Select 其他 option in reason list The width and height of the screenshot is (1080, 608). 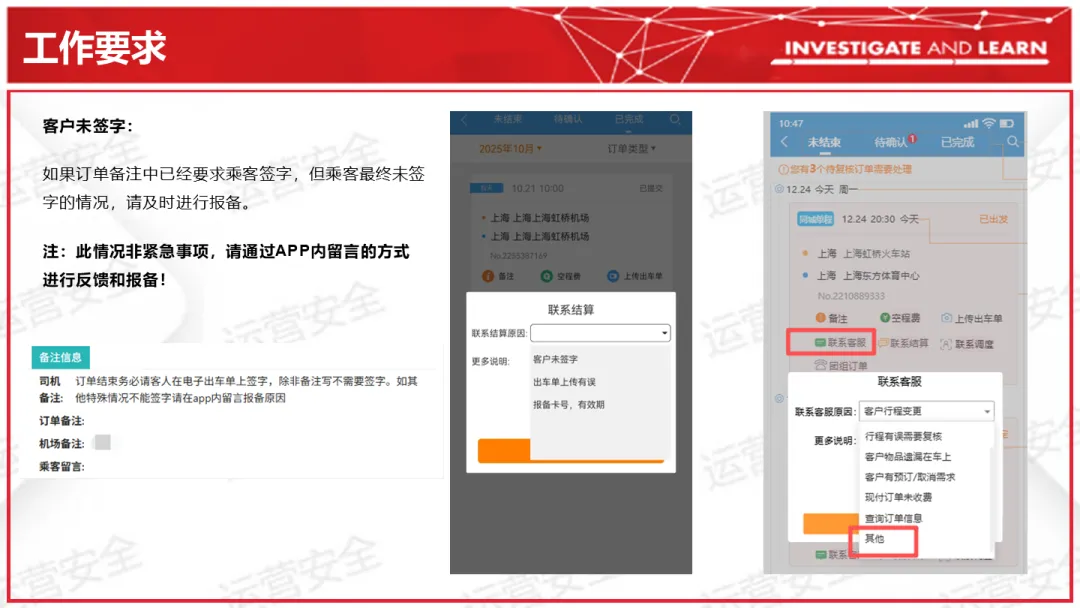pyautogui.click(x=875, y=539)
